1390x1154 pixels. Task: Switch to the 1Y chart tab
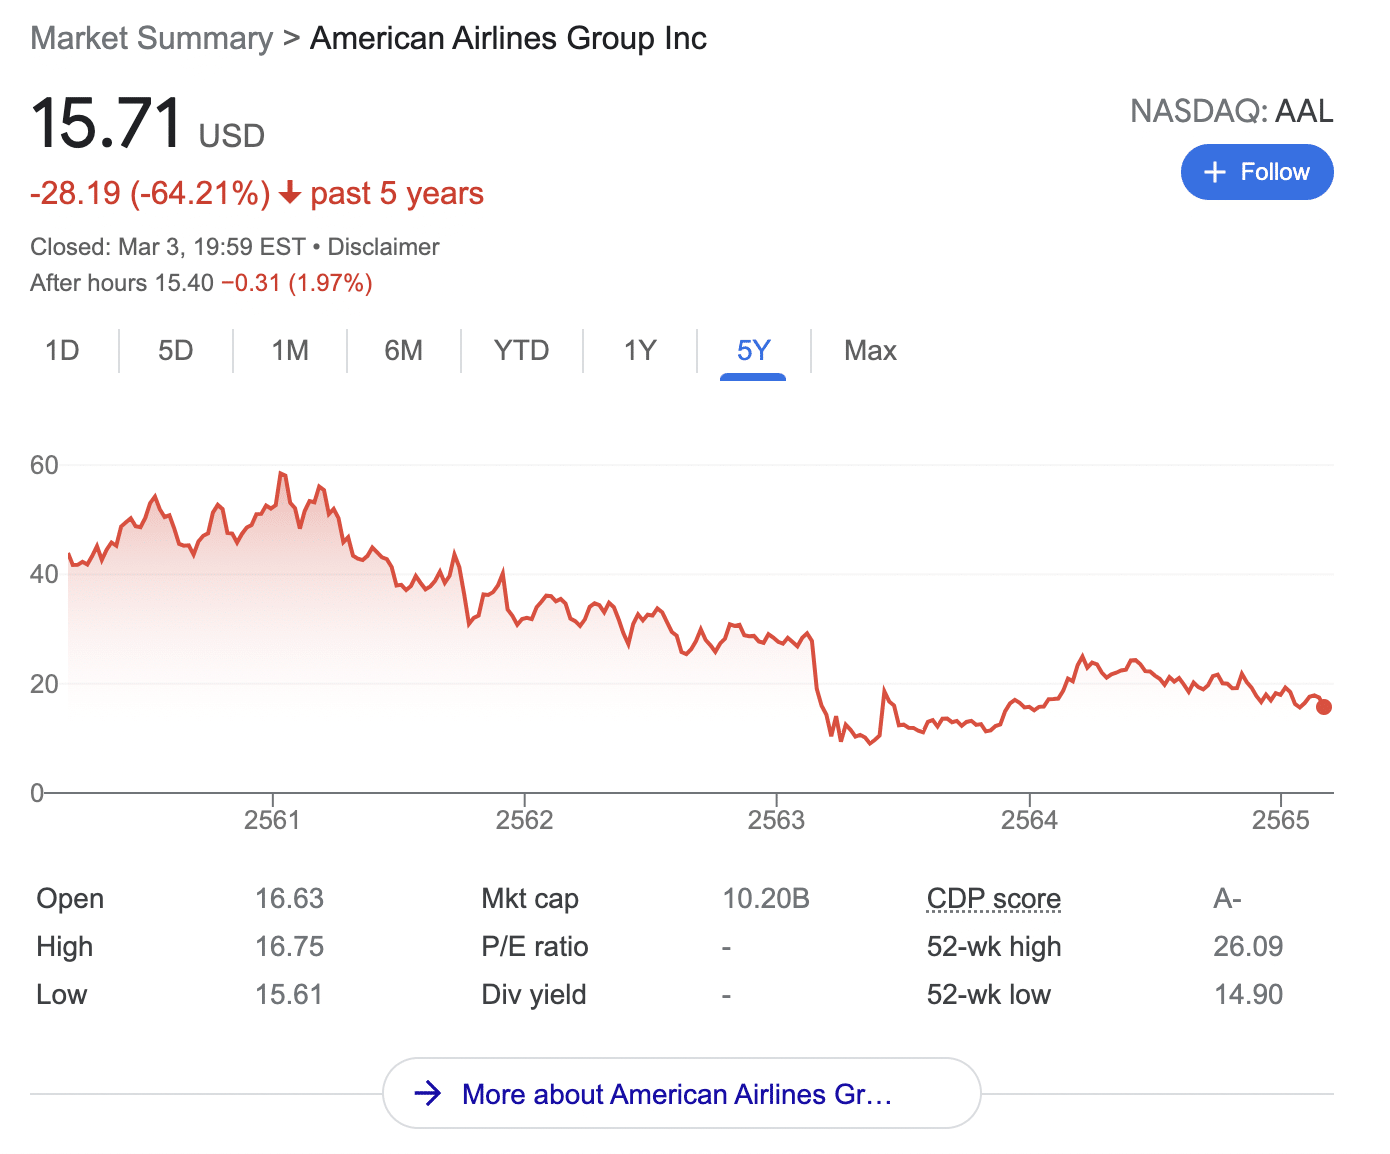[640, 351]
